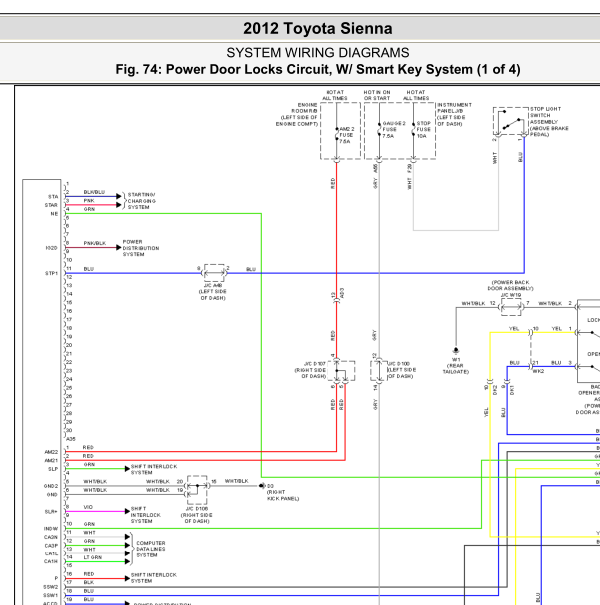Image resolution: width=600 pixels, height=605 pixels.
Task: Click the 'STA' terminal label
Action: 53,197
